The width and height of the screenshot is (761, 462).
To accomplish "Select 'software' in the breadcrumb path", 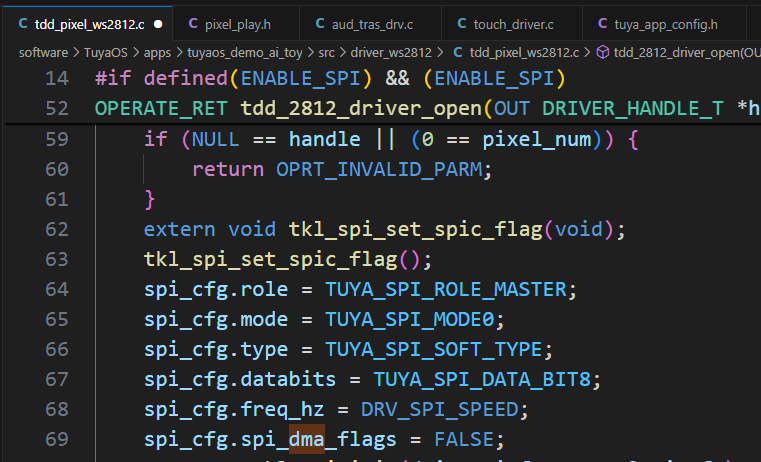I will point(43,52).
